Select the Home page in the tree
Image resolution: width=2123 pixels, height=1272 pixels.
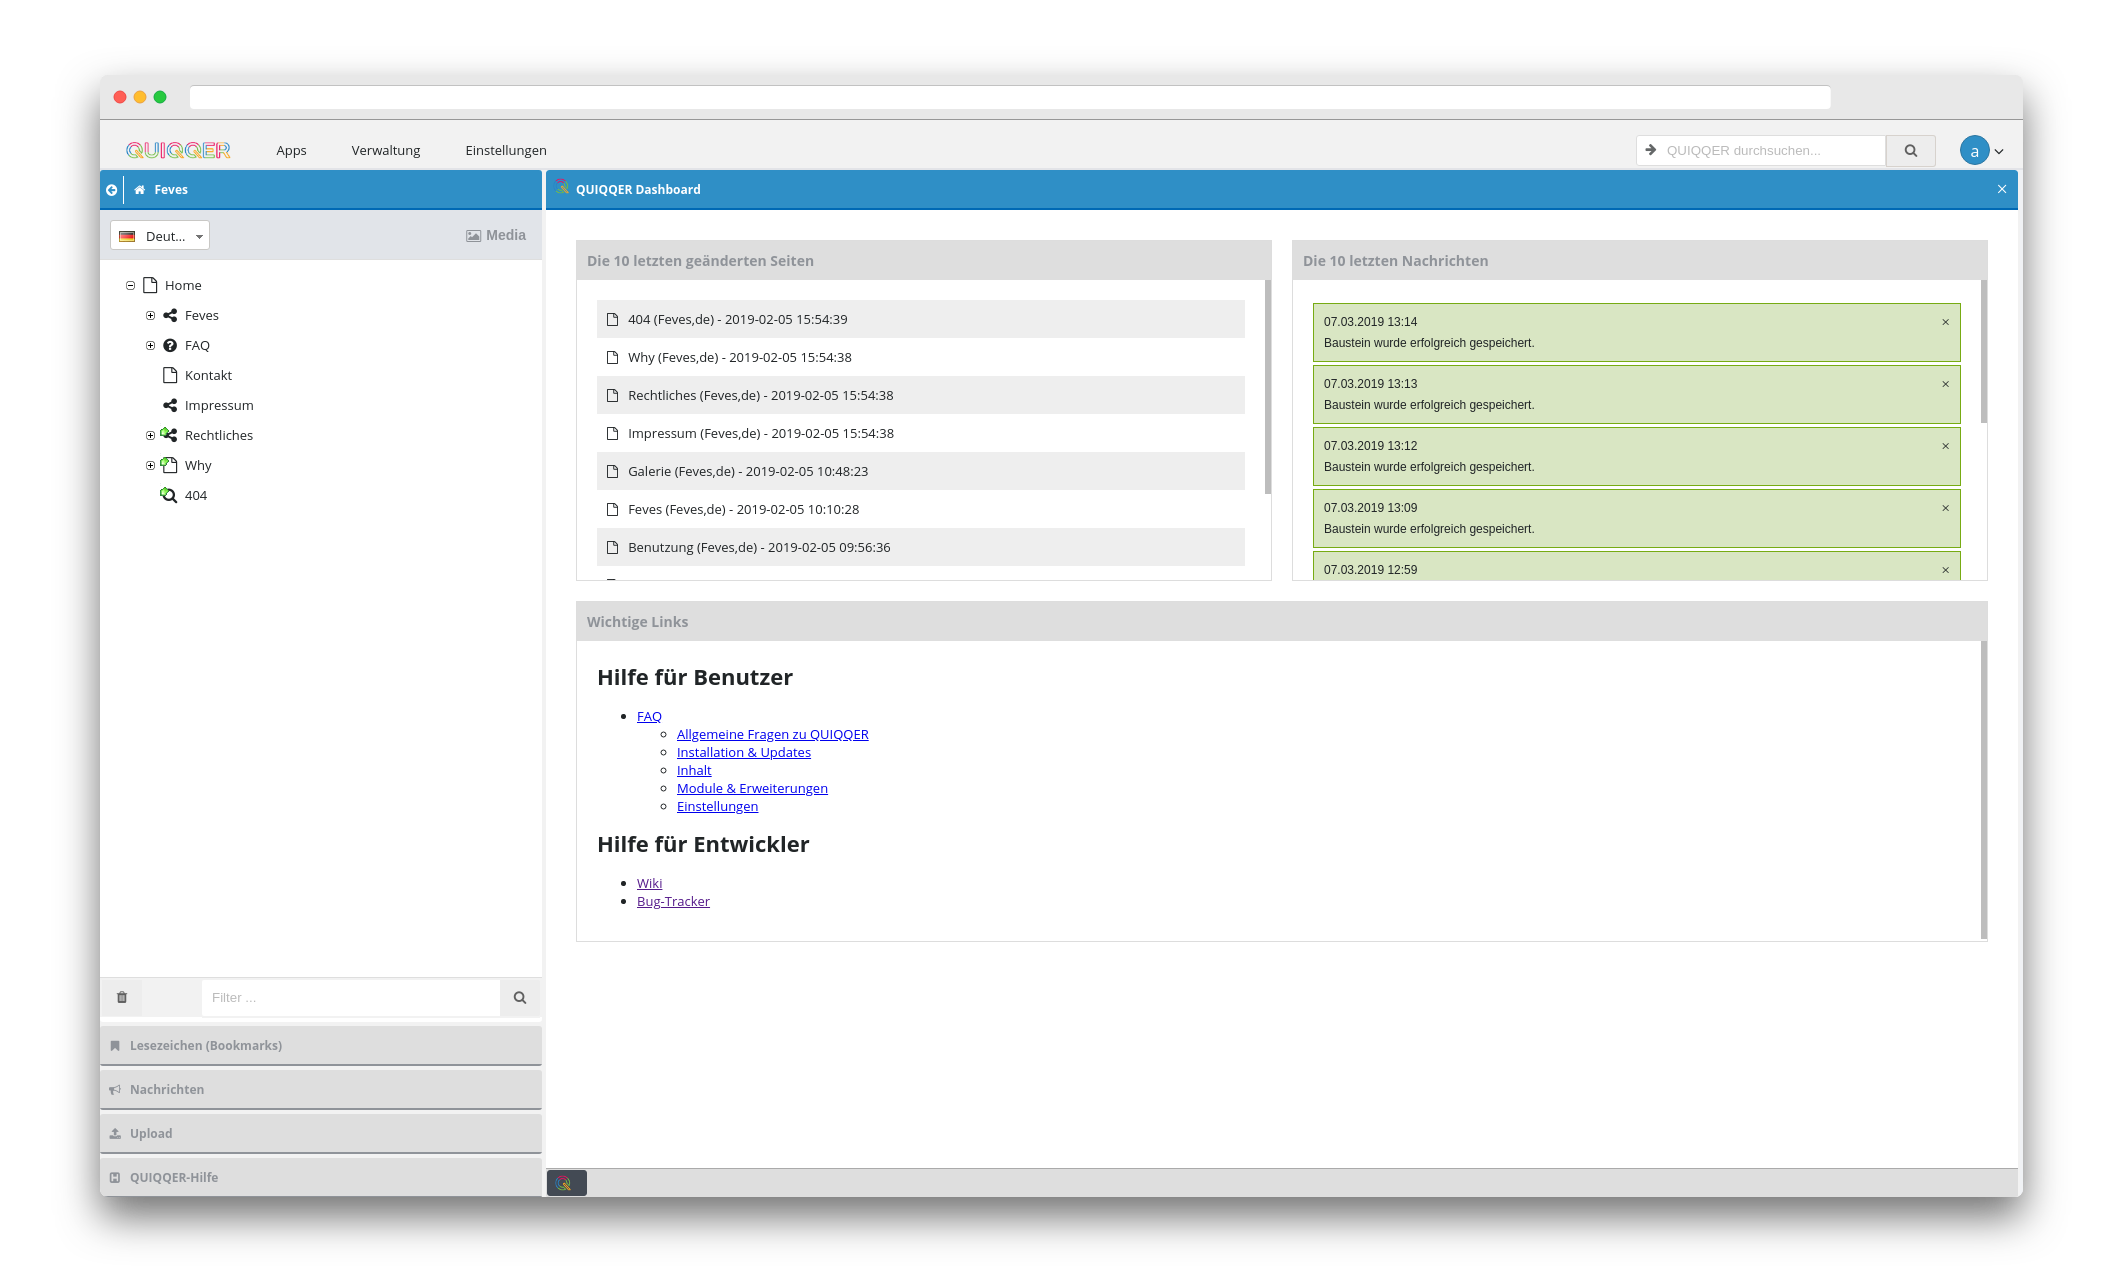tap(183, 285)
